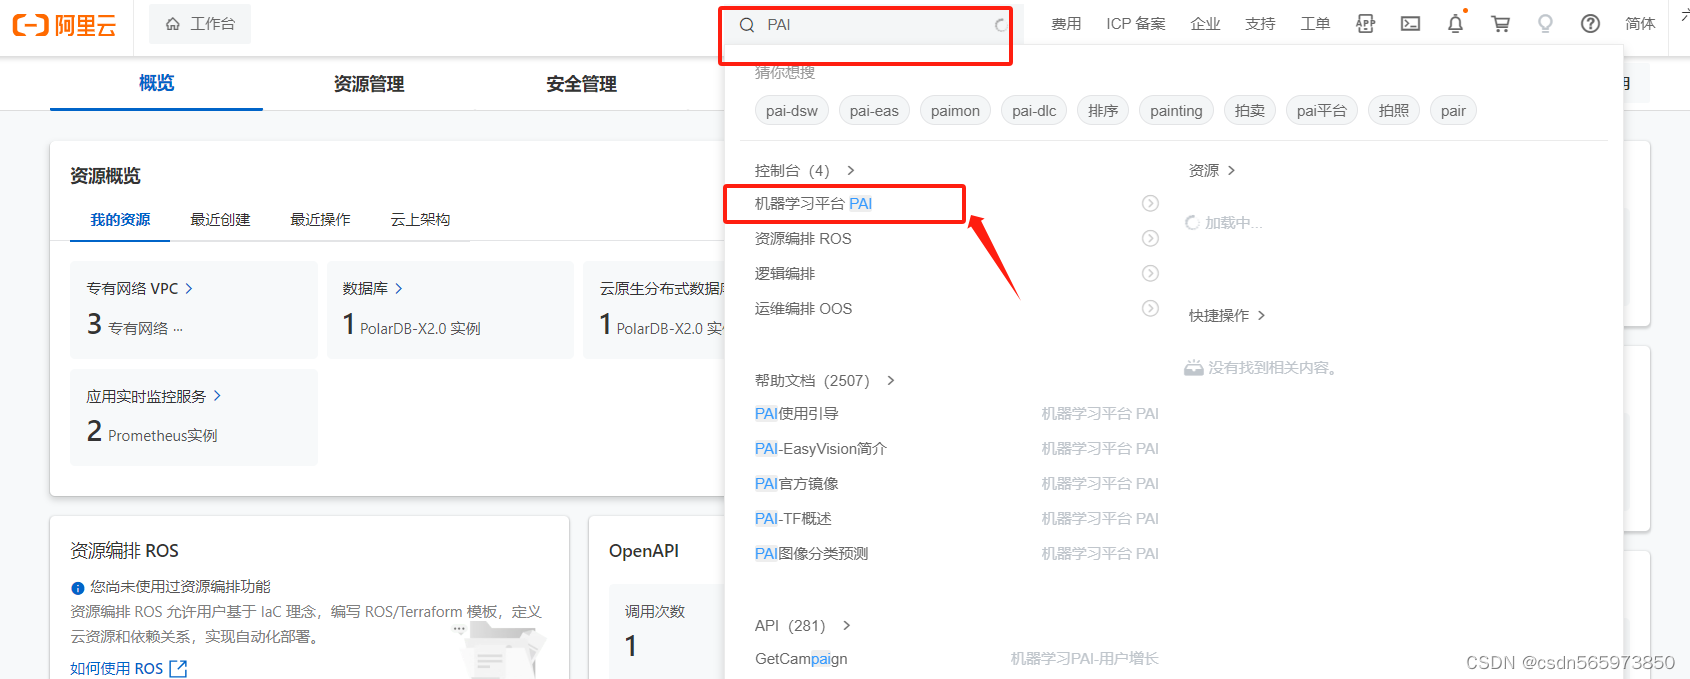Image resolution: width=1690 pixels, height=679 pixels.
Task: Switch to 资源管理 tab
Action: click(x=369, y=84)
